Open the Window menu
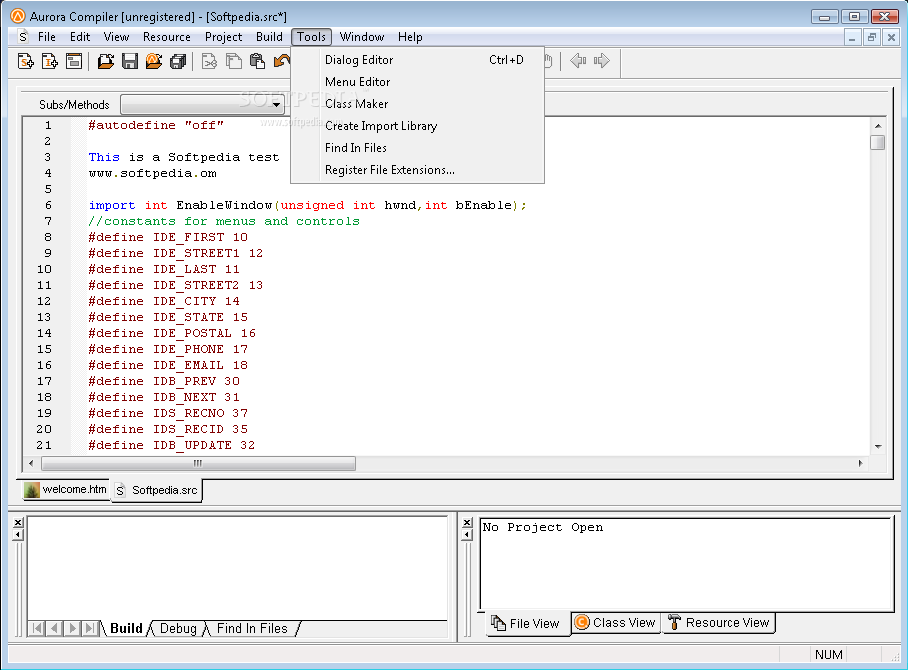The height and width of the screenshot is (670, 908). 362,37
